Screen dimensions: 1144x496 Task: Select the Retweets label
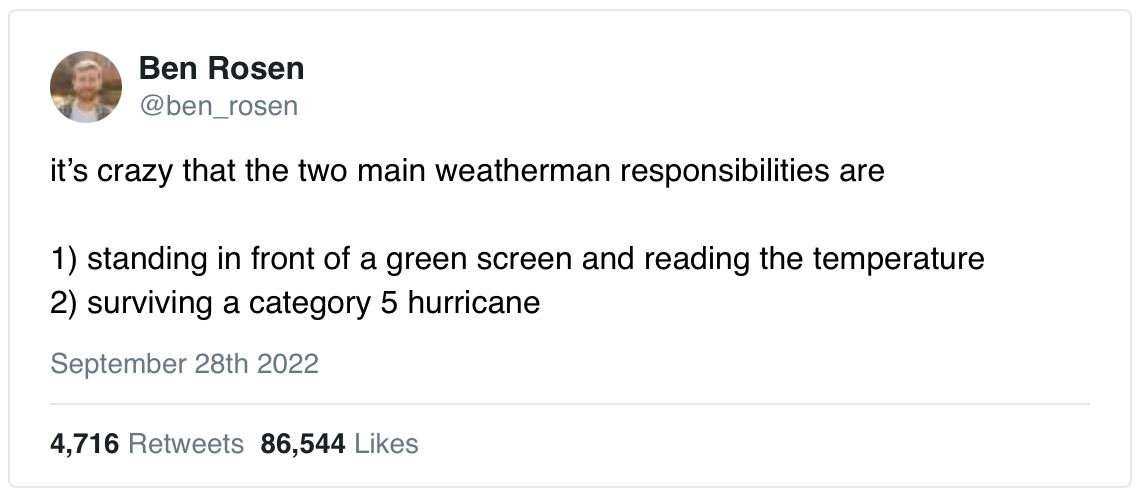coord(186,443)
